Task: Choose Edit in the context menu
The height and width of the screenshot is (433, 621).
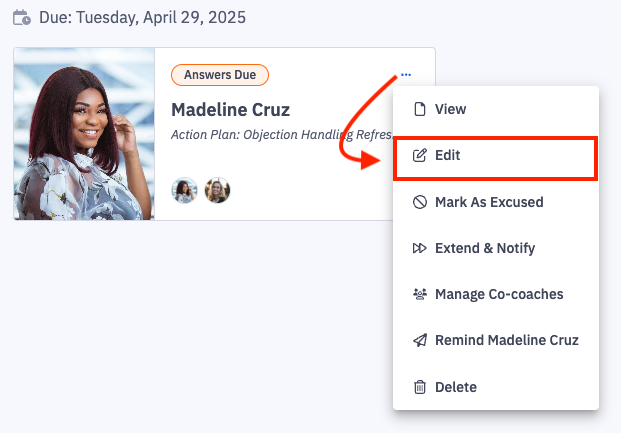Action: click(447, 156)
